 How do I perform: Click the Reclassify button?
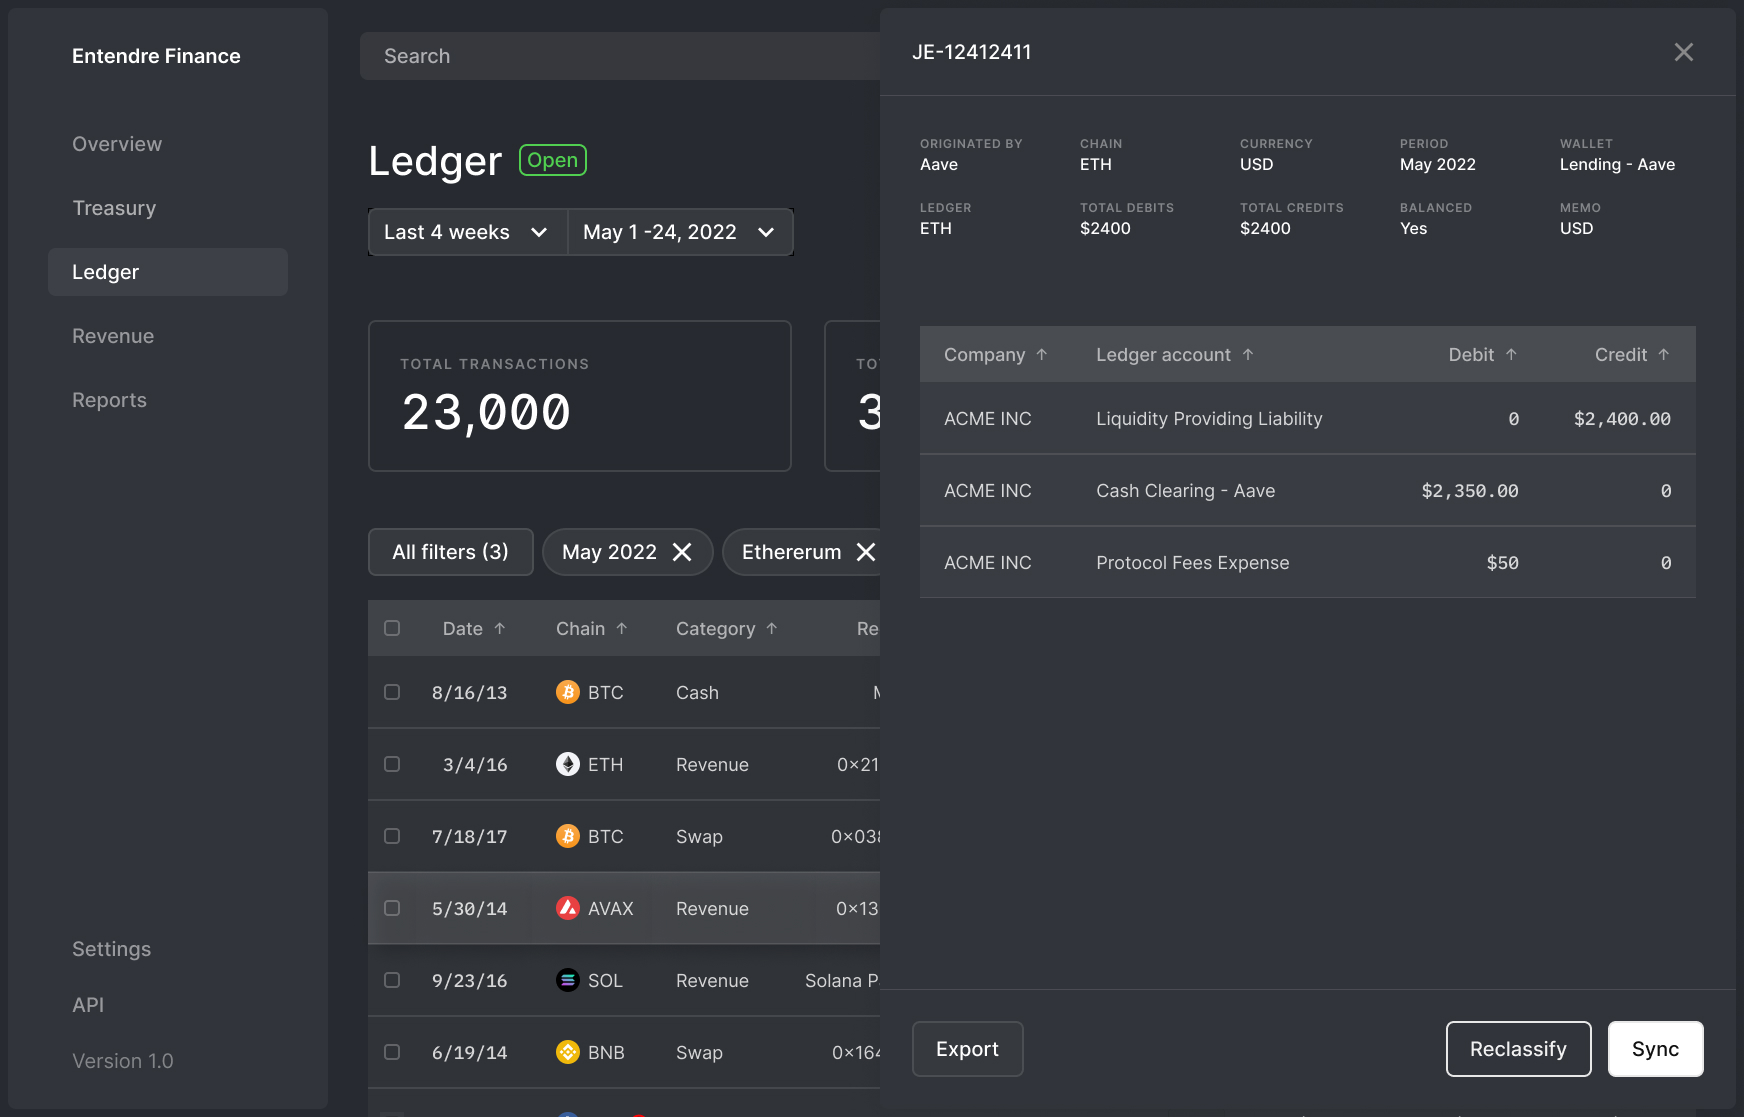tap(1518, 1049)
